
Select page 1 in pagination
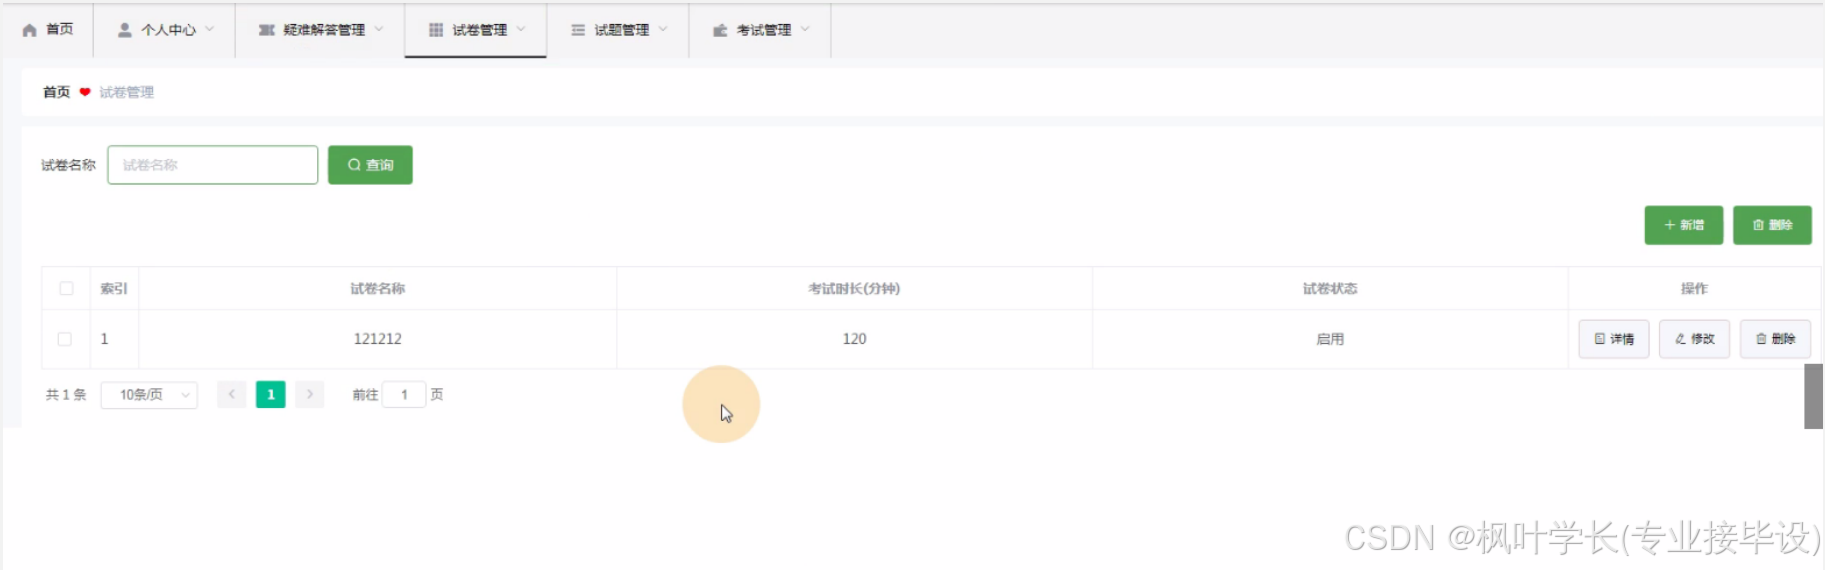271,395
